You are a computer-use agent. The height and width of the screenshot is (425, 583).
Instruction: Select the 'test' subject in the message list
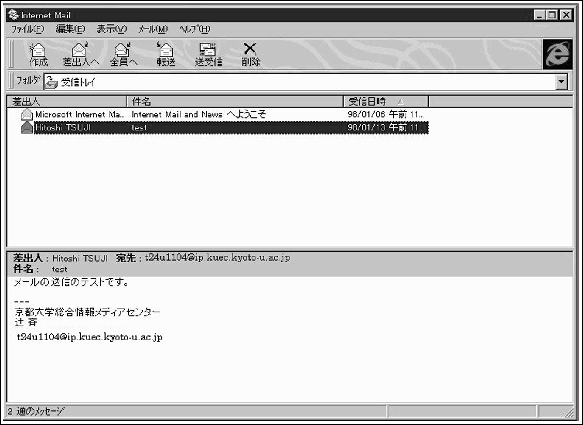[x=139, y=128]
